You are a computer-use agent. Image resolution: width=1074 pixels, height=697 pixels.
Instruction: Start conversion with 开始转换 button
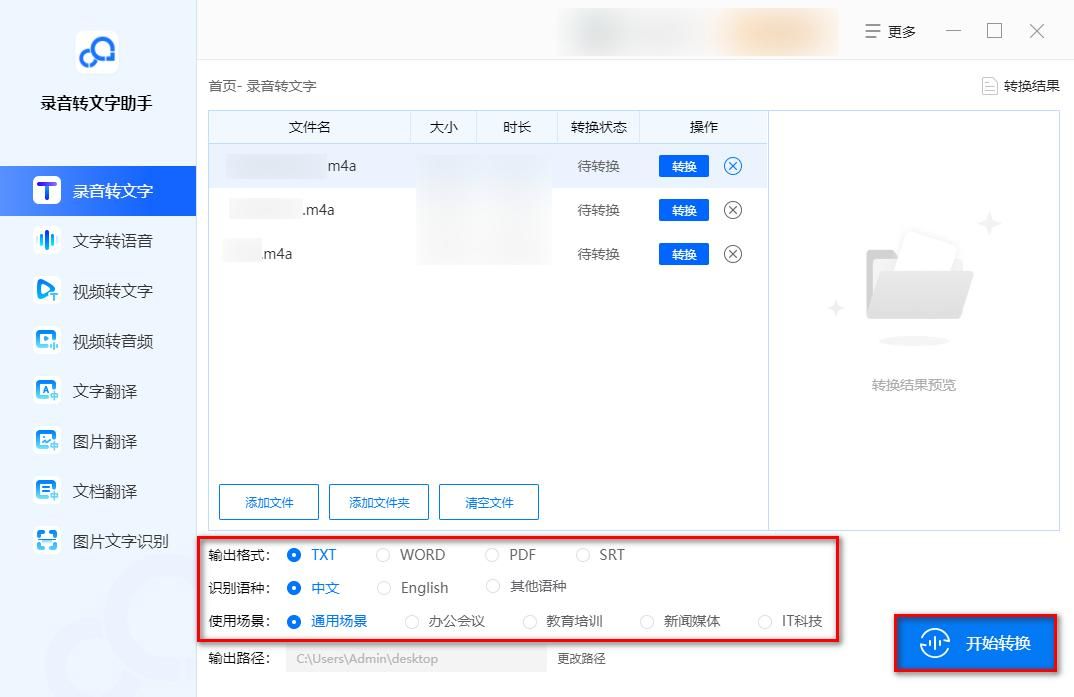[975, 643]
